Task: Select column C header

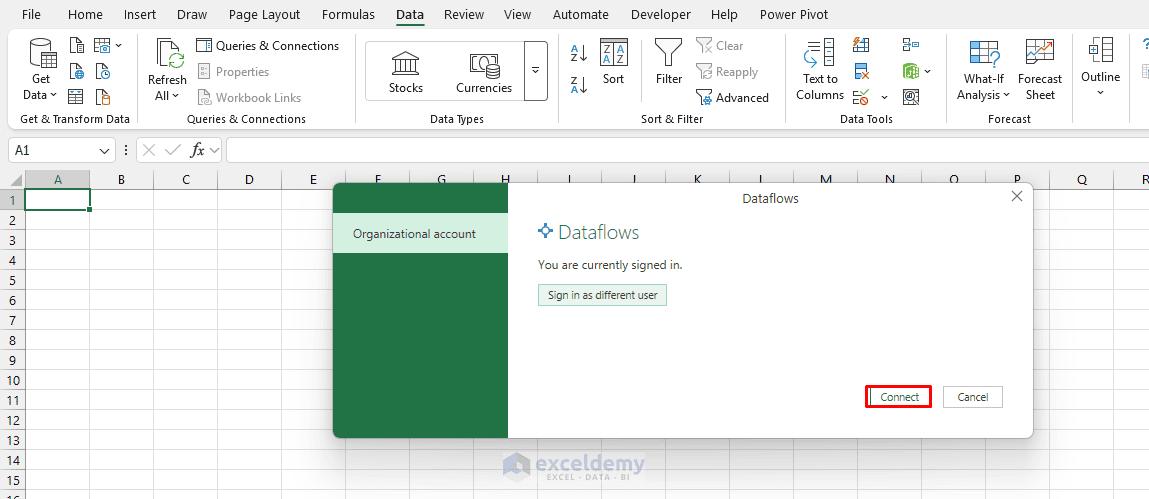Action: (x=185, y=180)
